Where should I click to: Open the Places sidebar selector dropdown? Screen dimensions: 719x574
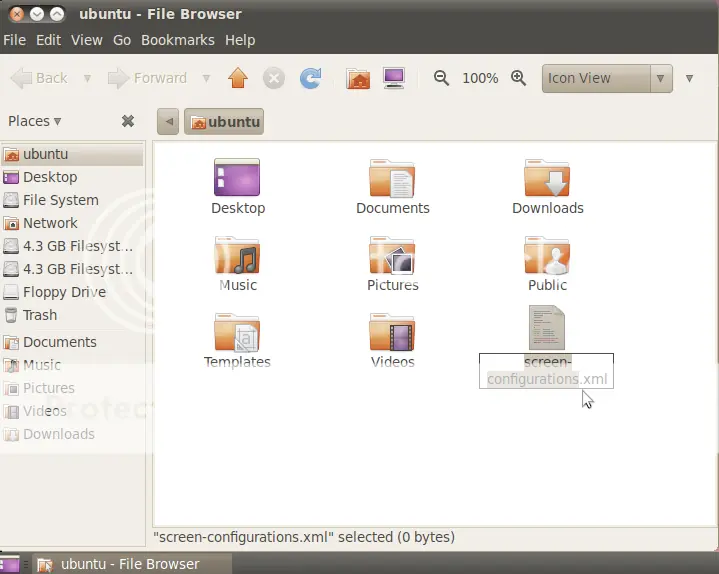tap(34, 121)
